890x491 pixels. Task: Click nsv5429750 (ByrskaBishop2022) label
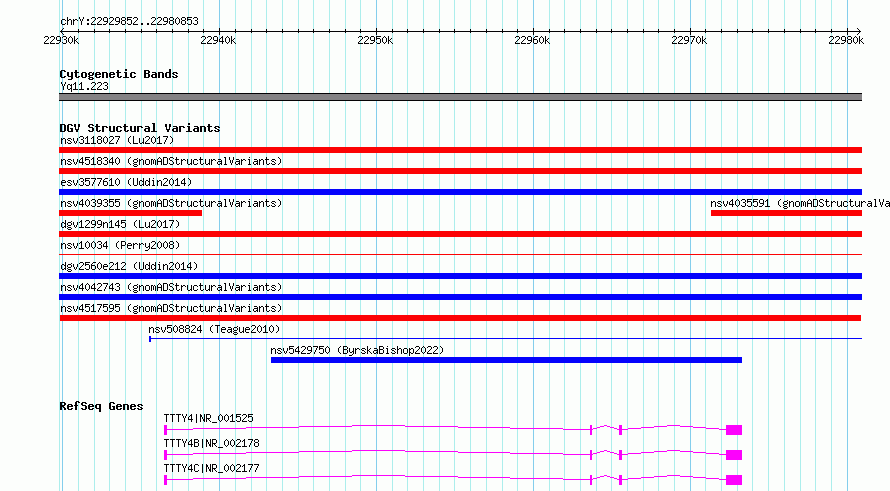point(357,350)
